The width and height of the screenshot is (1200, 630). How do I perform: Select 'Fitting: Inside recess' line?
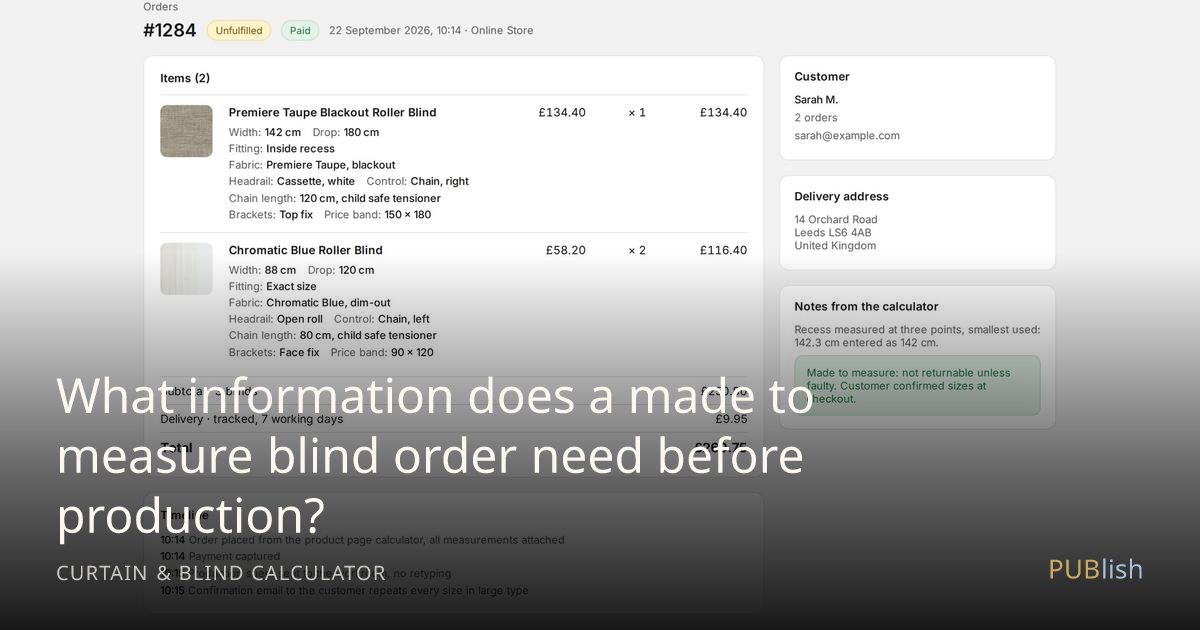(282, 148)
